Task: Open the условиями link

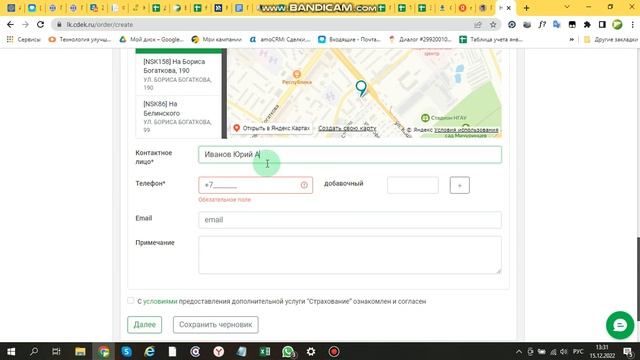Action: tap(160, 301)
